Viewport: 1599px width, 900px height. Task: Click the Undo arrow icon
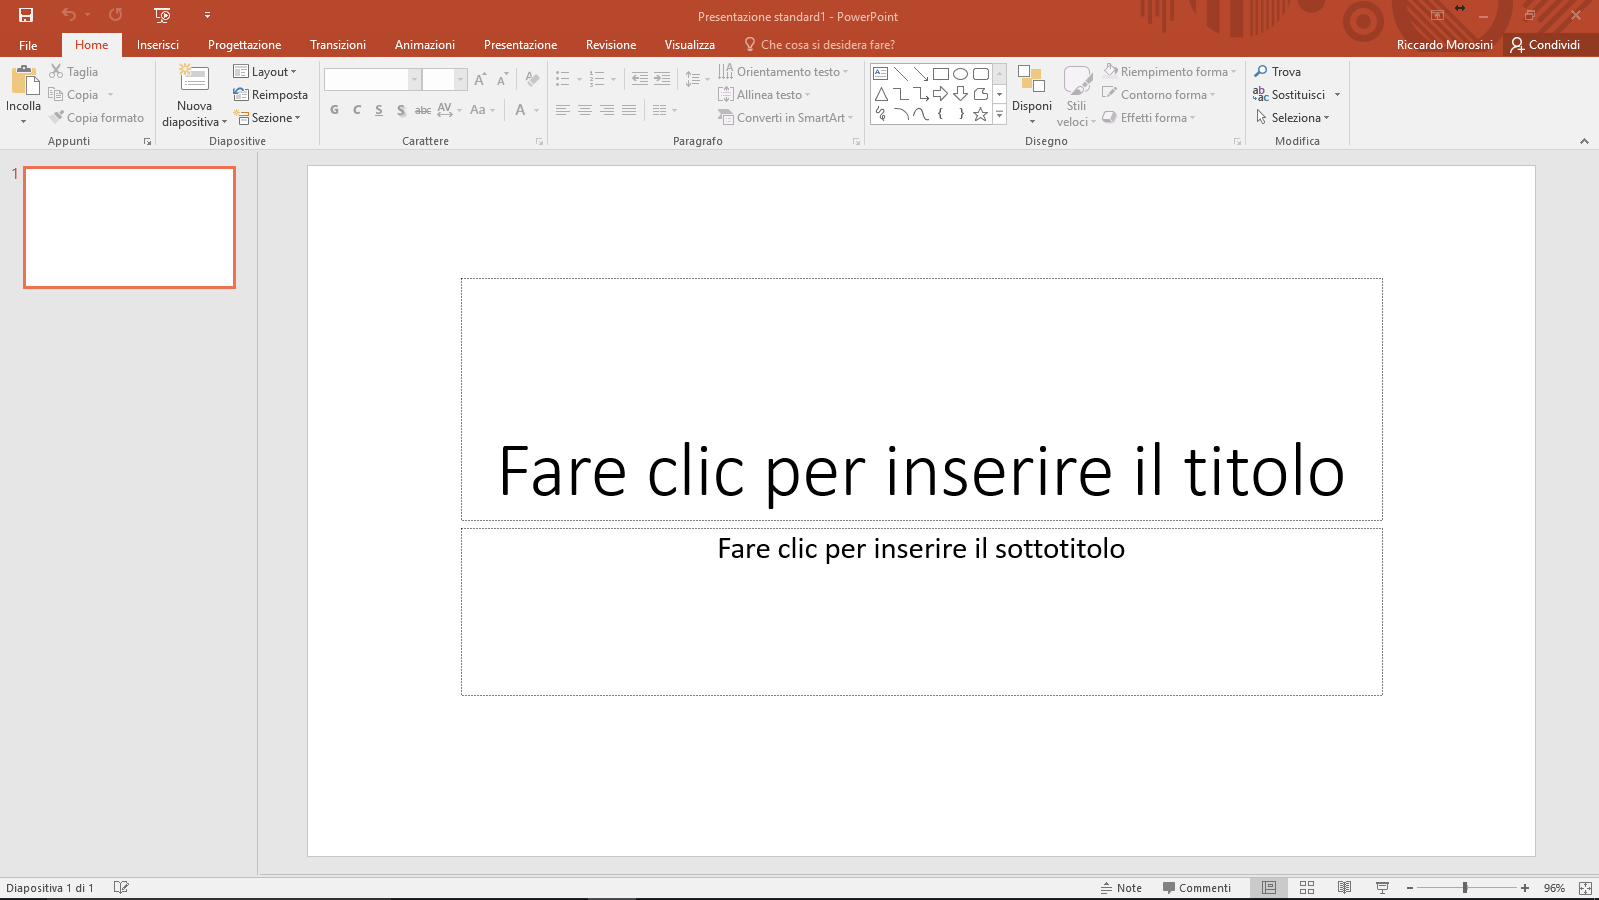[69, 15]
